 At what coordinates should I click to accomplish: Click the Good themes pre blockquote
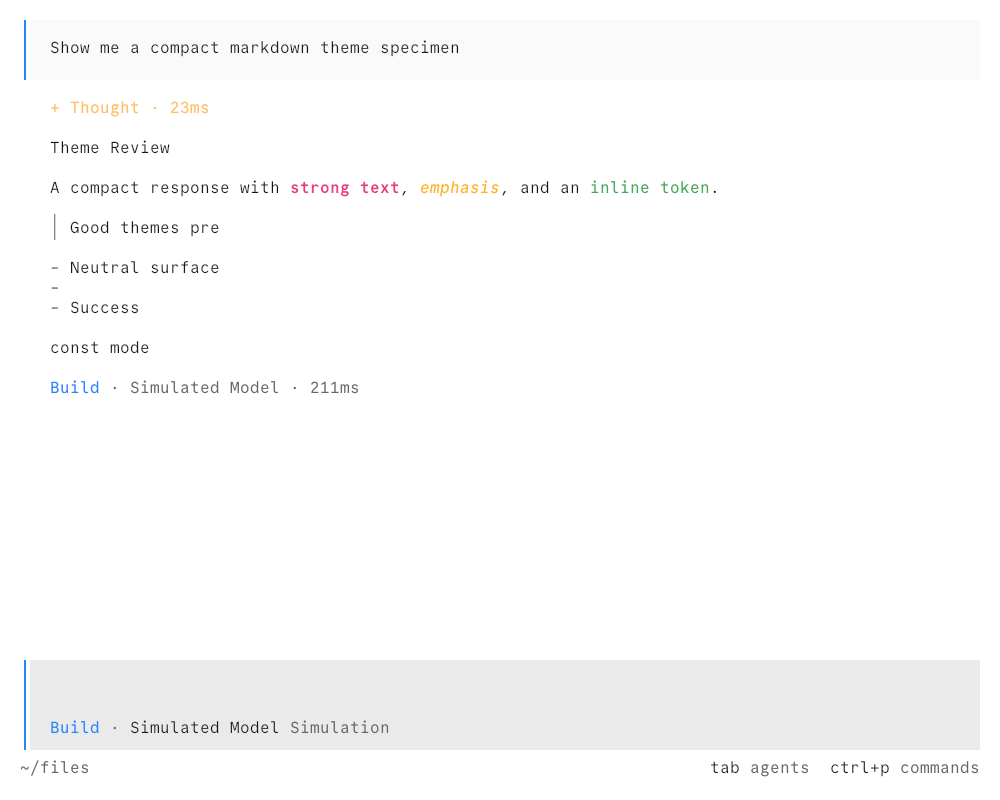(x=144, y=228)
